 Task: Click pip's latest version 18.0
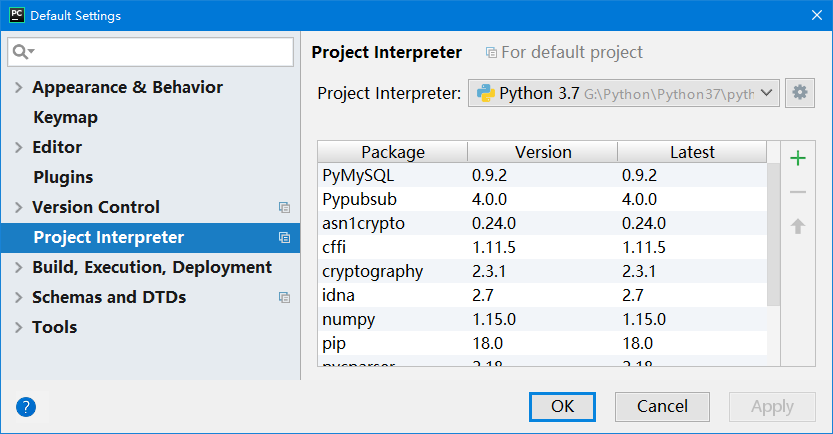[x=638, y=343]
